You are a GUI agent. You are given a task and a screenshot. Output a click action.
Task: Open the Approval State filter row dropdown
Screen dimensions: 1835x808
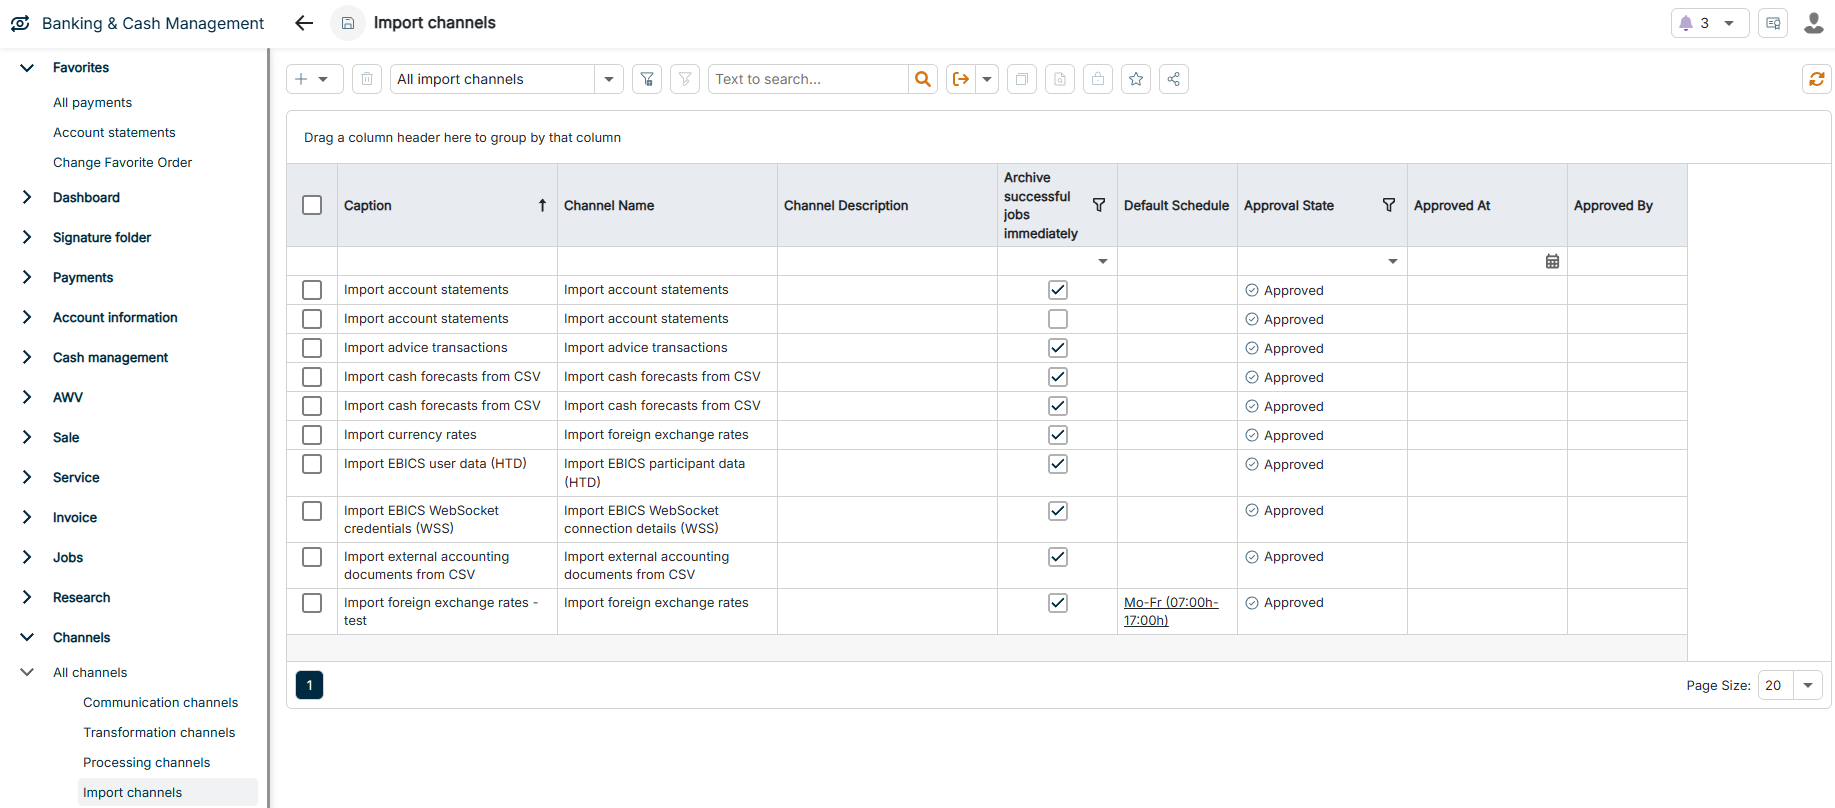click(x=1393, y=261)
